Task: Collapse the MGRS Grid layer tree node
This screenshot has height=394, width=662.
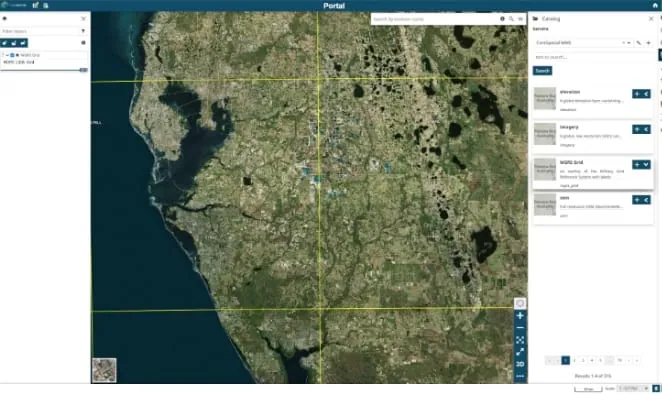Action: click(7, 55)
